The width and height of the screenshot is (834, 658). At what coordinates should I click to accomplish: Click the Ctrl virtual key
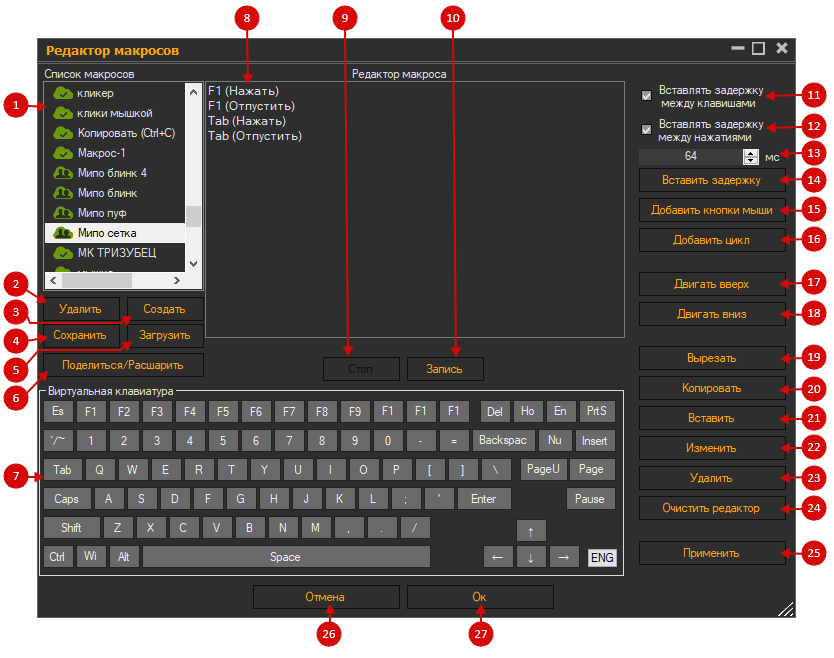[58, 557]
